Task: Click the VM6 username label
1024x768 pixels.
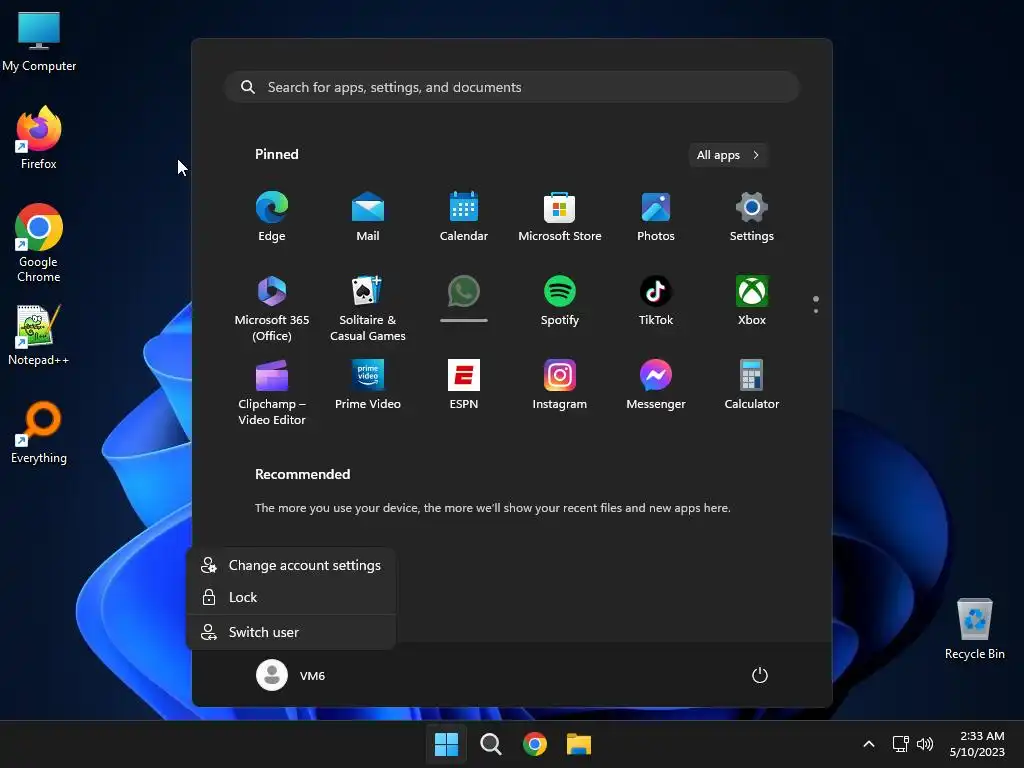Action: [x=312, y=676]
